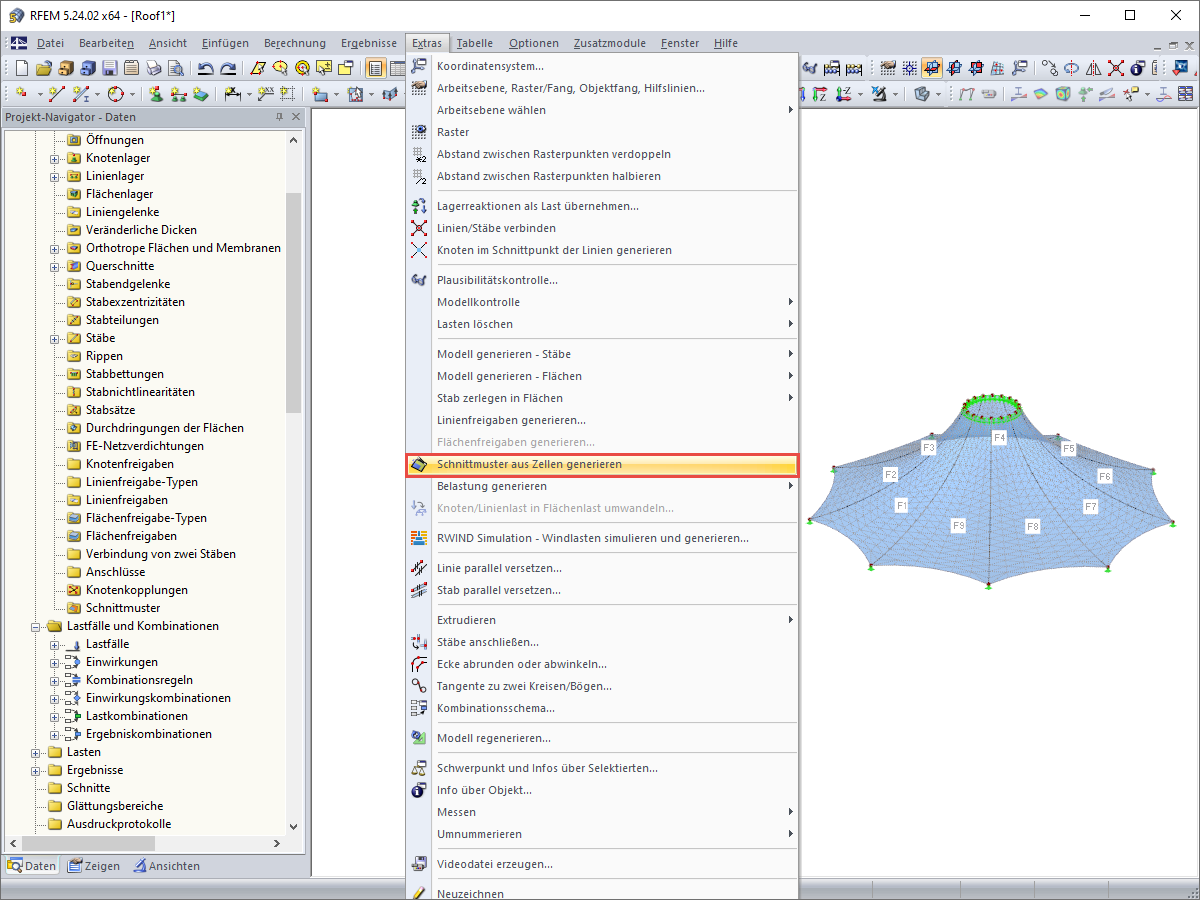This screenshot has height=900, width=1200.
Task: Open the Zusatzmodule menu
Action: click(610, 43)
